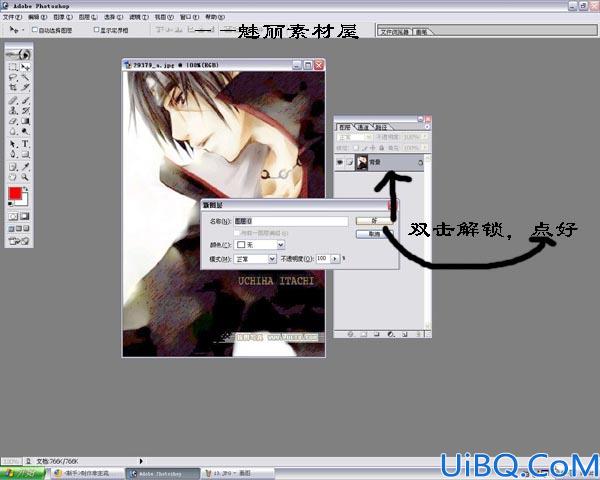Click the layer name input field in dialog

(x=291, y=221)
